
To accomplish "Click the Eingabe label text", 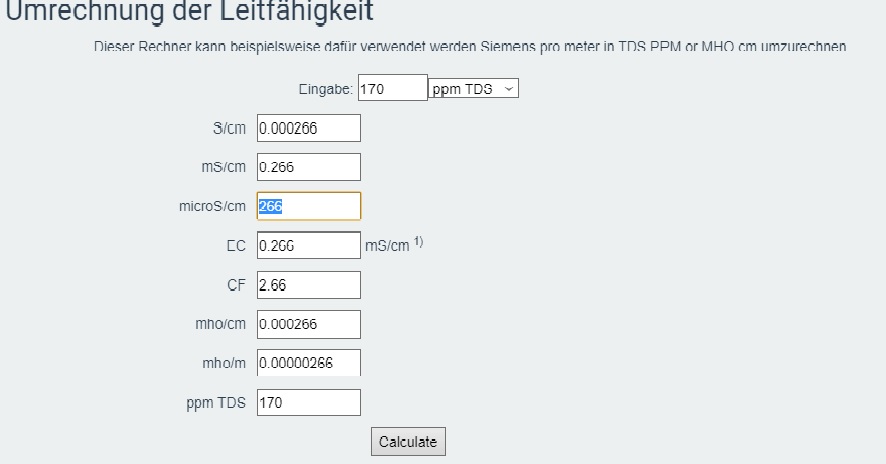I will point(326,89).
